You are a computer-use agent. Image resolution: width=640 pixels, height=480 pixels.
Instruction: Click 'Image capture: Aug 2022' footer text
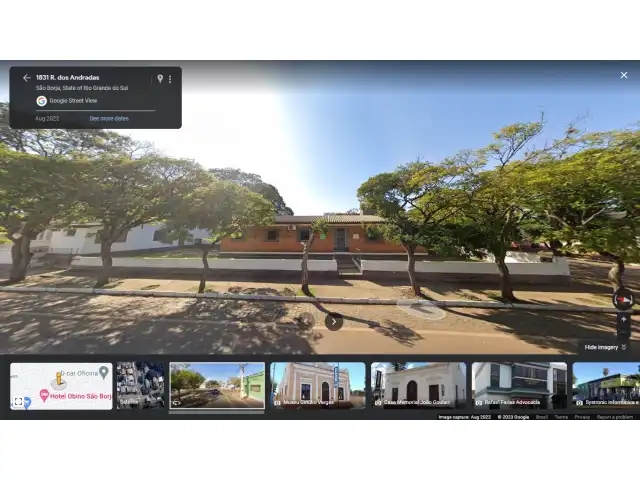coord(464,417)
